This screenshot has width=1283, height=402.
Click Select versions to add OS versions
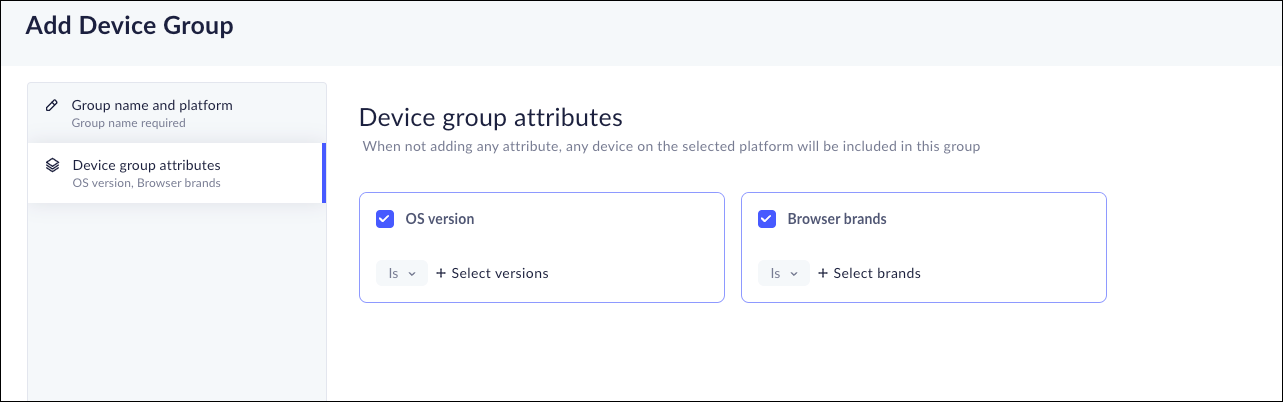pos(499,273)
